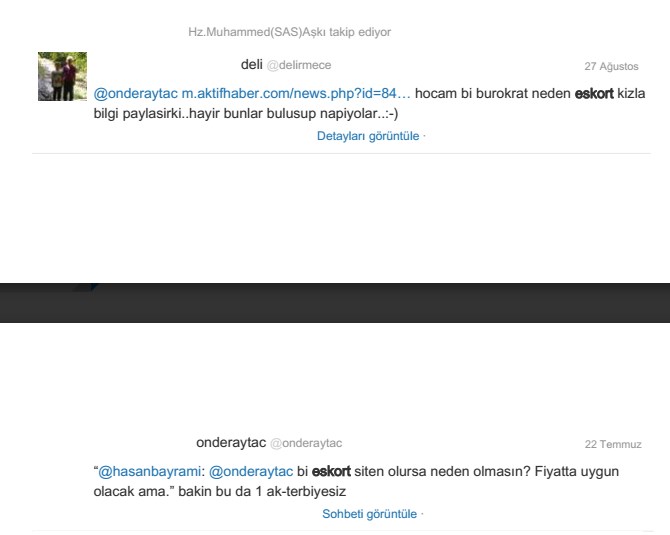Image resolution: width=670 pixels, height=535 pixels.
Task: Select onderaytac's quoted tweet text
Action: point(356,481)
